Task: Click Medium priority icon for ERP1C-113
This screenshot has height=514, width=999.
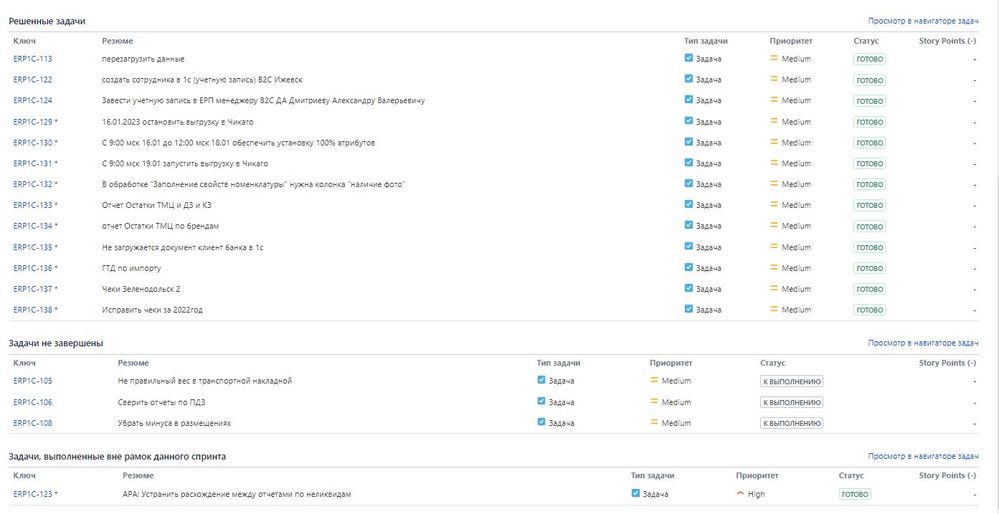Action: pyautogui.click(x=774, y=58)
